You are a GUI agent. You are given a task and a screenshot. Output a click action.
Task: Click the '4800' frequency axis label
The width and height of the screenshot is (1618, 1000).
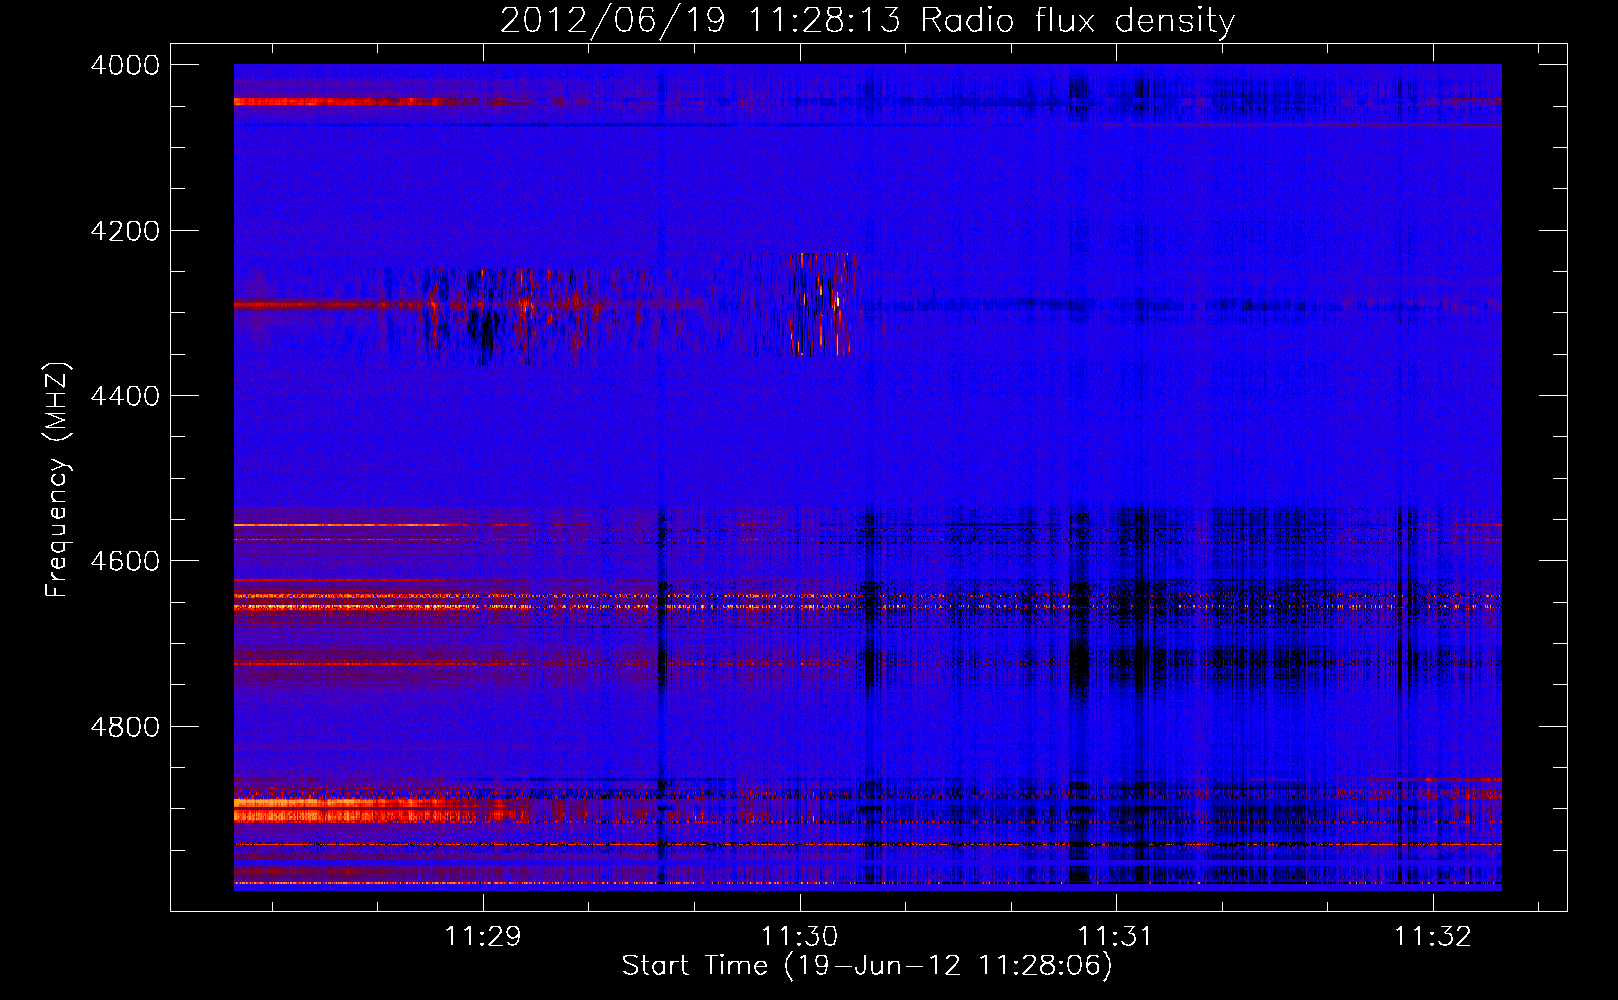click(x=125, y=727)
